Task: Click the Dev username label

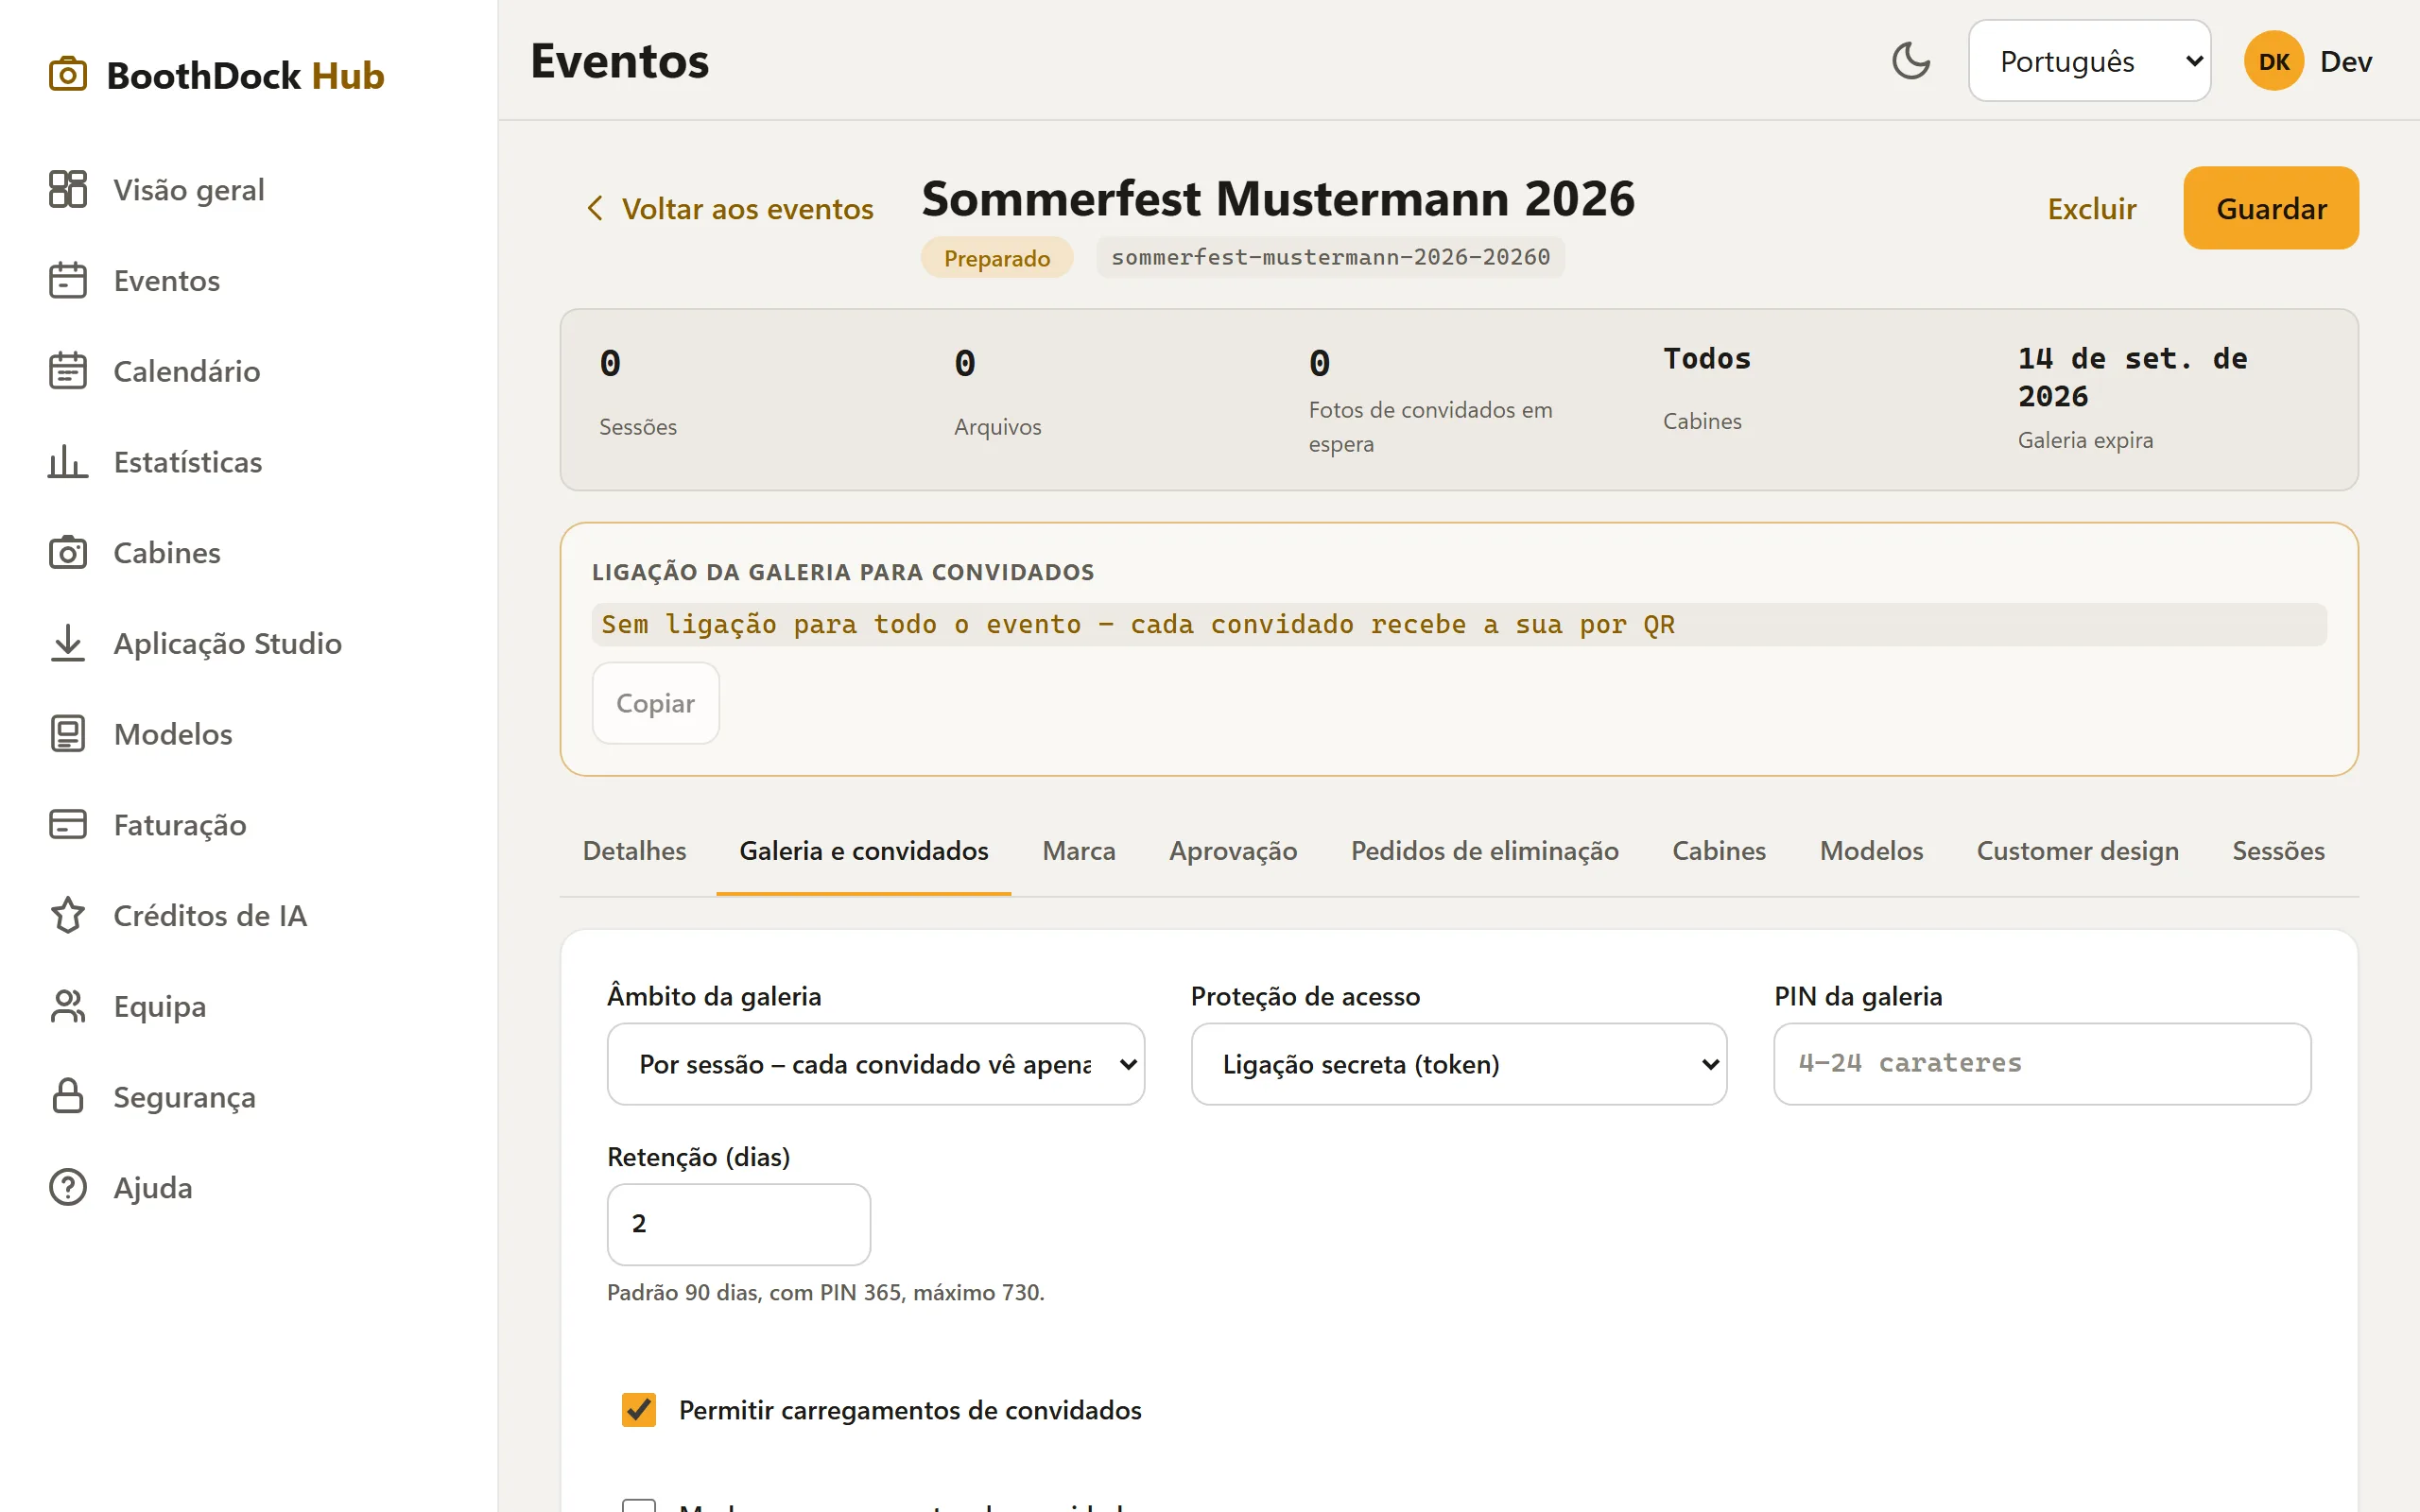Action: point(2345,61)
